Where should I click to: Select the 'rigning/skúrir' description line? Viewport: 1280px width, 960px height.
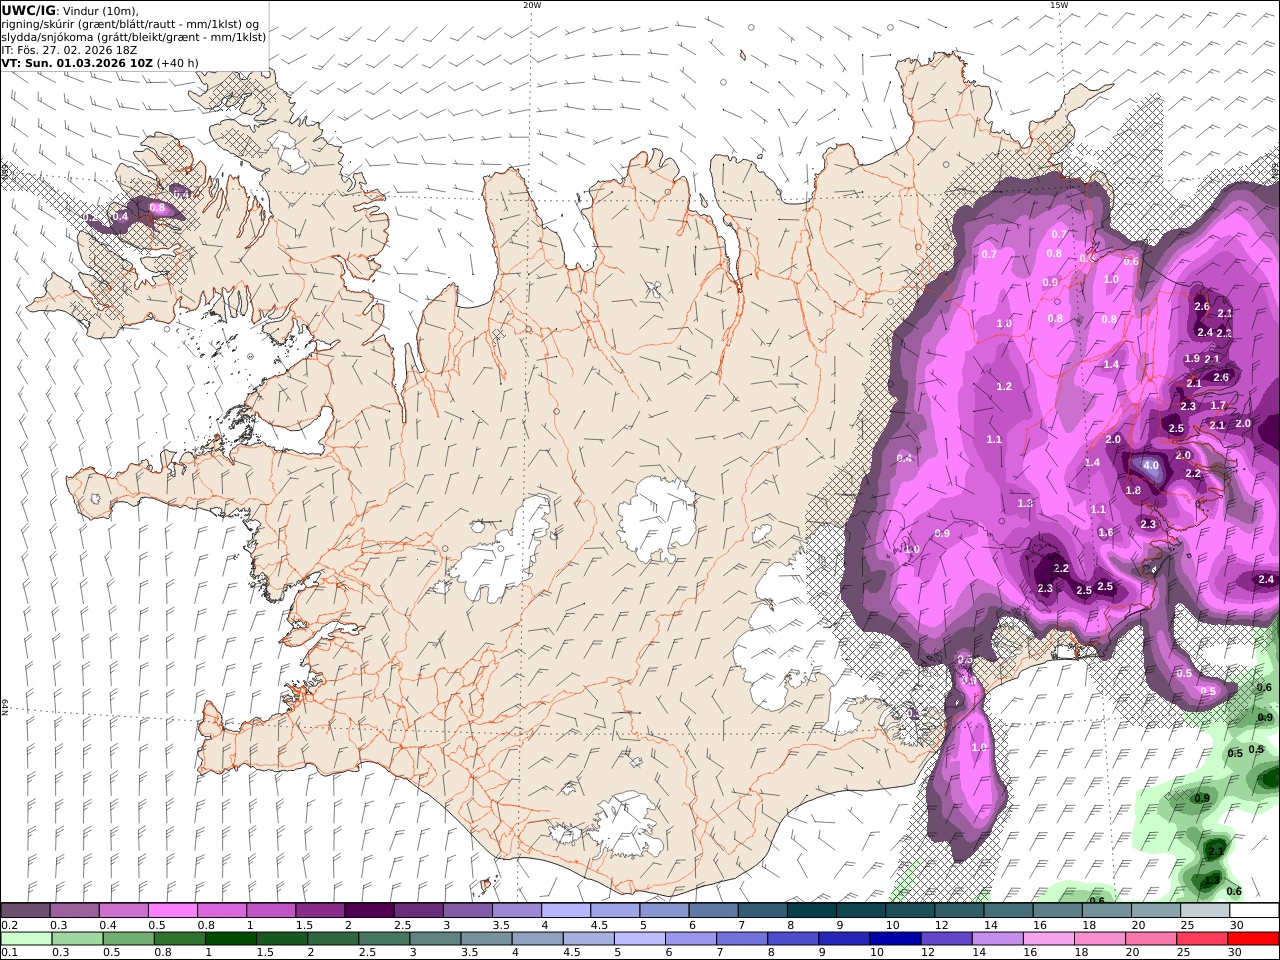130,24
